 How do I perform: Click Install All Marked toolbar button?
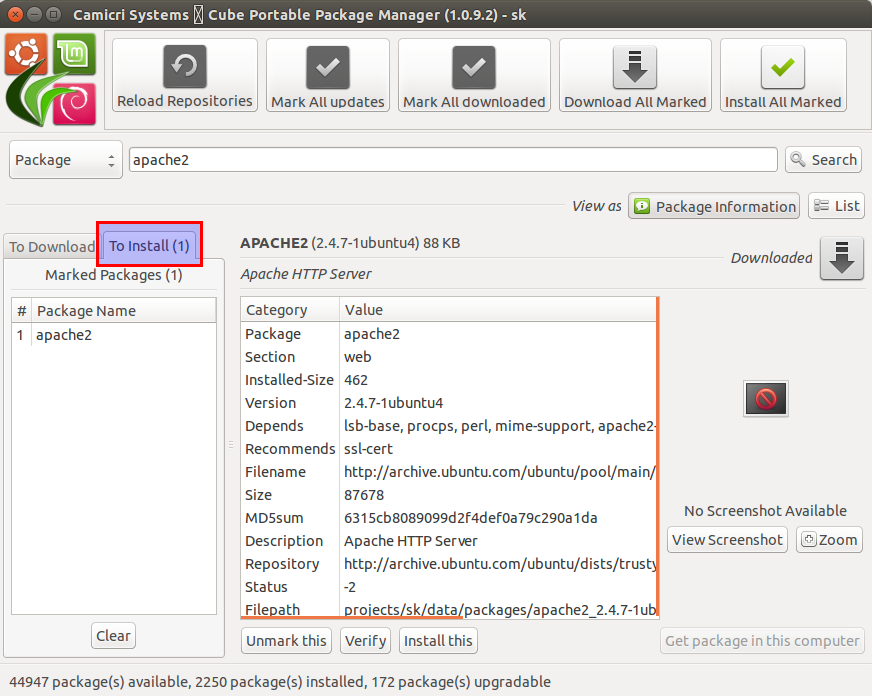click(x=783, y=75)
